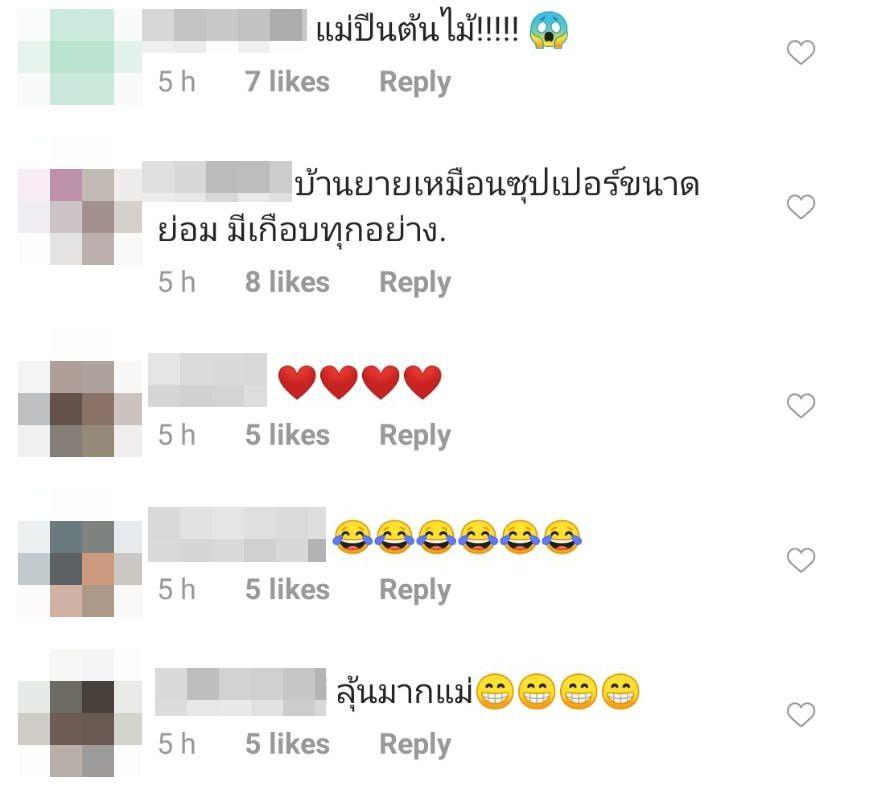
Task: View who gave the 7 likes
Action: pos(287,82)
